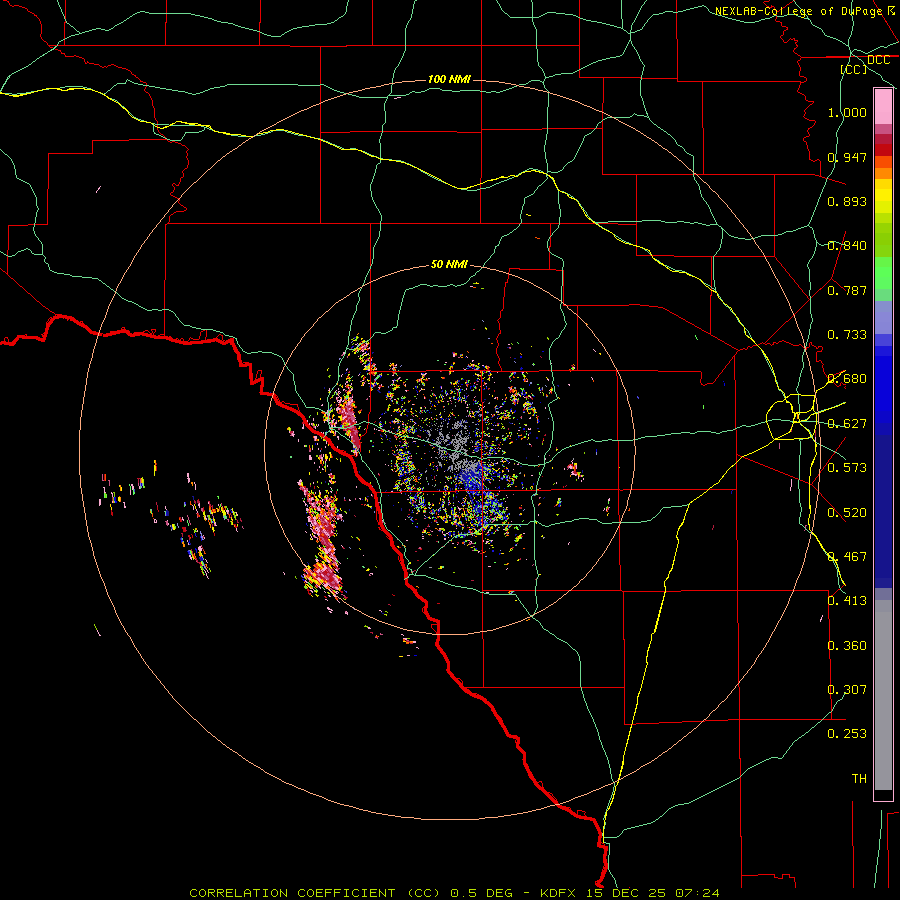
Task: Click the 1.000 scale value
Action: point(847,112)
